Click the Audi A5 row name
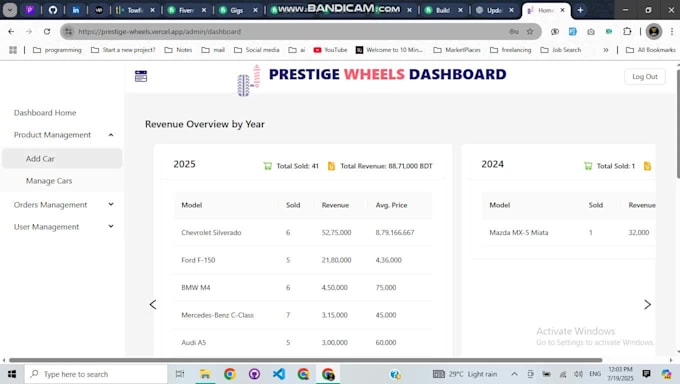 coord(193,342)
